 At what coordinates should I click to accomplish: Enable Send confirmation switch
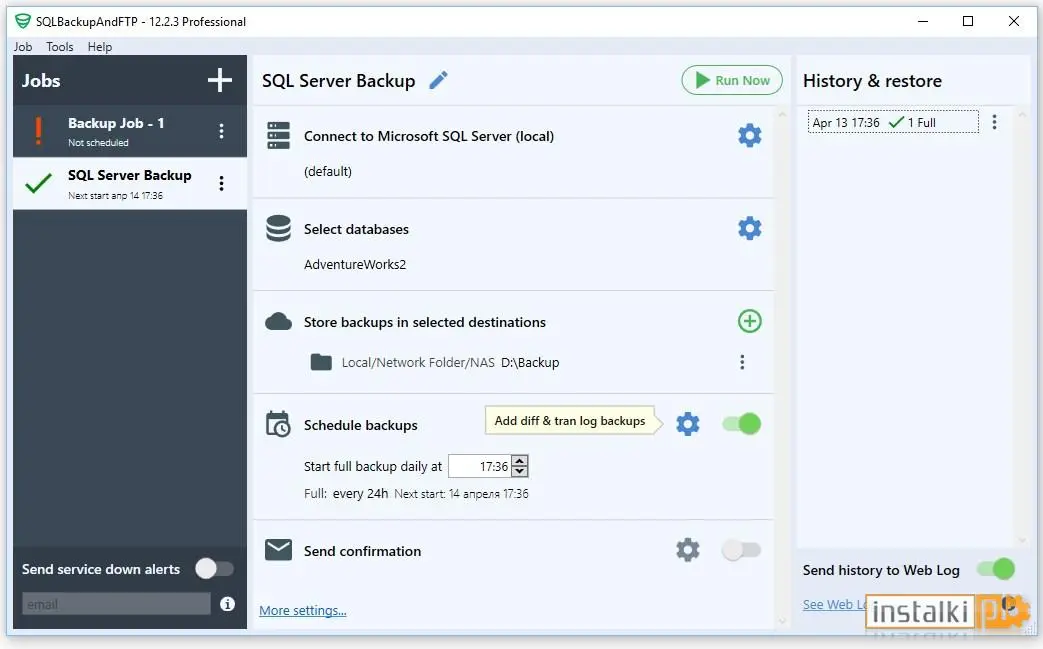click(x=741, y=550)
